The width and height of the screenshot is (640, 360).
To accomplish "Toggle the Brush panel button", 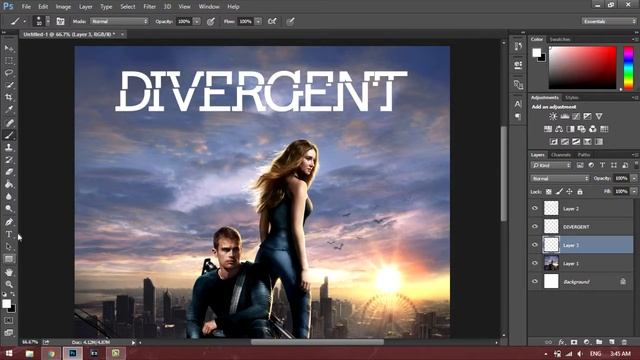I will coord(60,21).
